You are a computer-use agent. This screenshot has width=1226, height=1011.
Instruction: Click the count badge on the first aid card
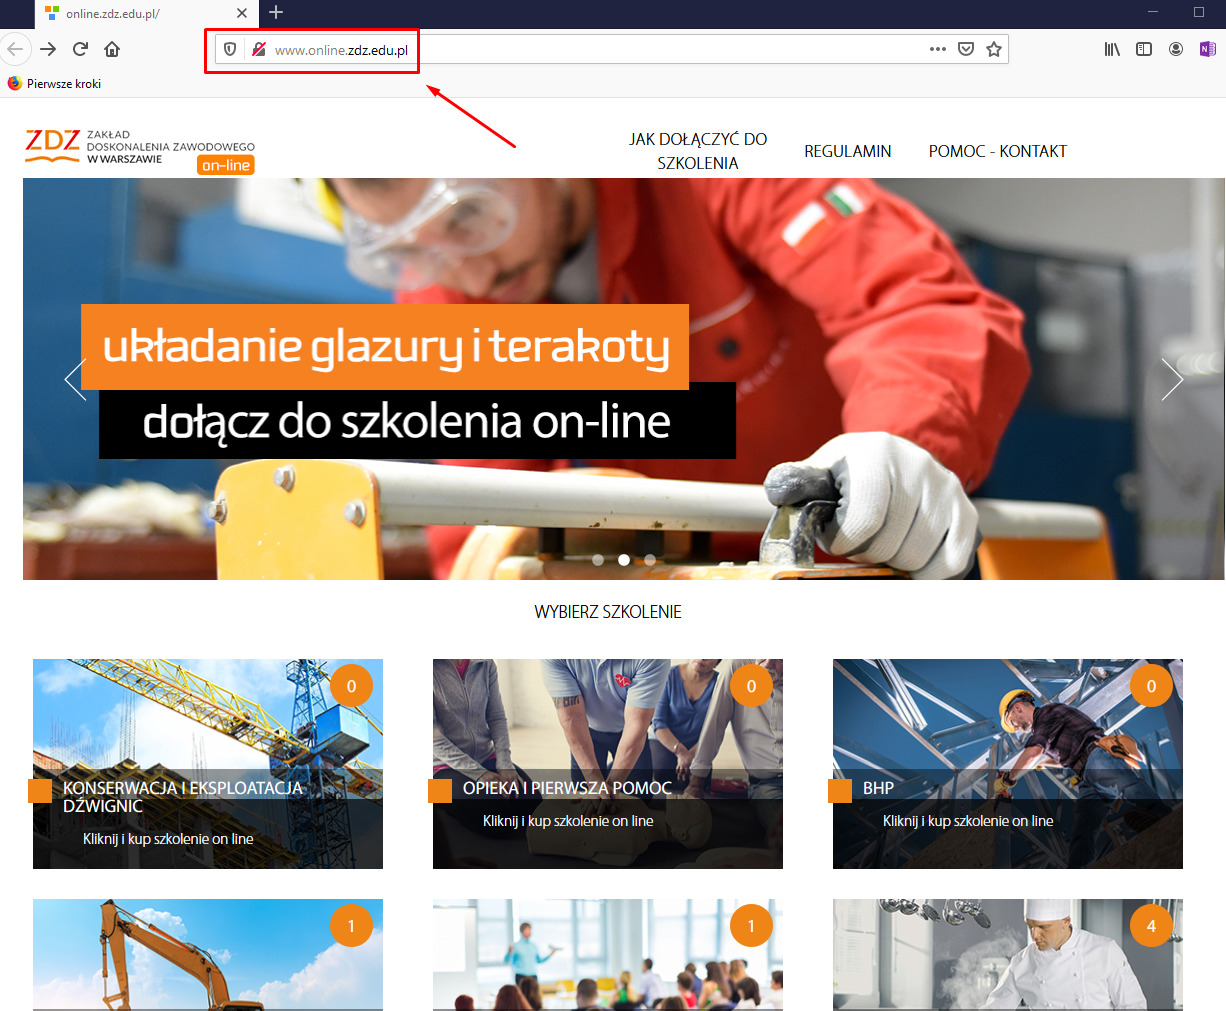(751, 686)
